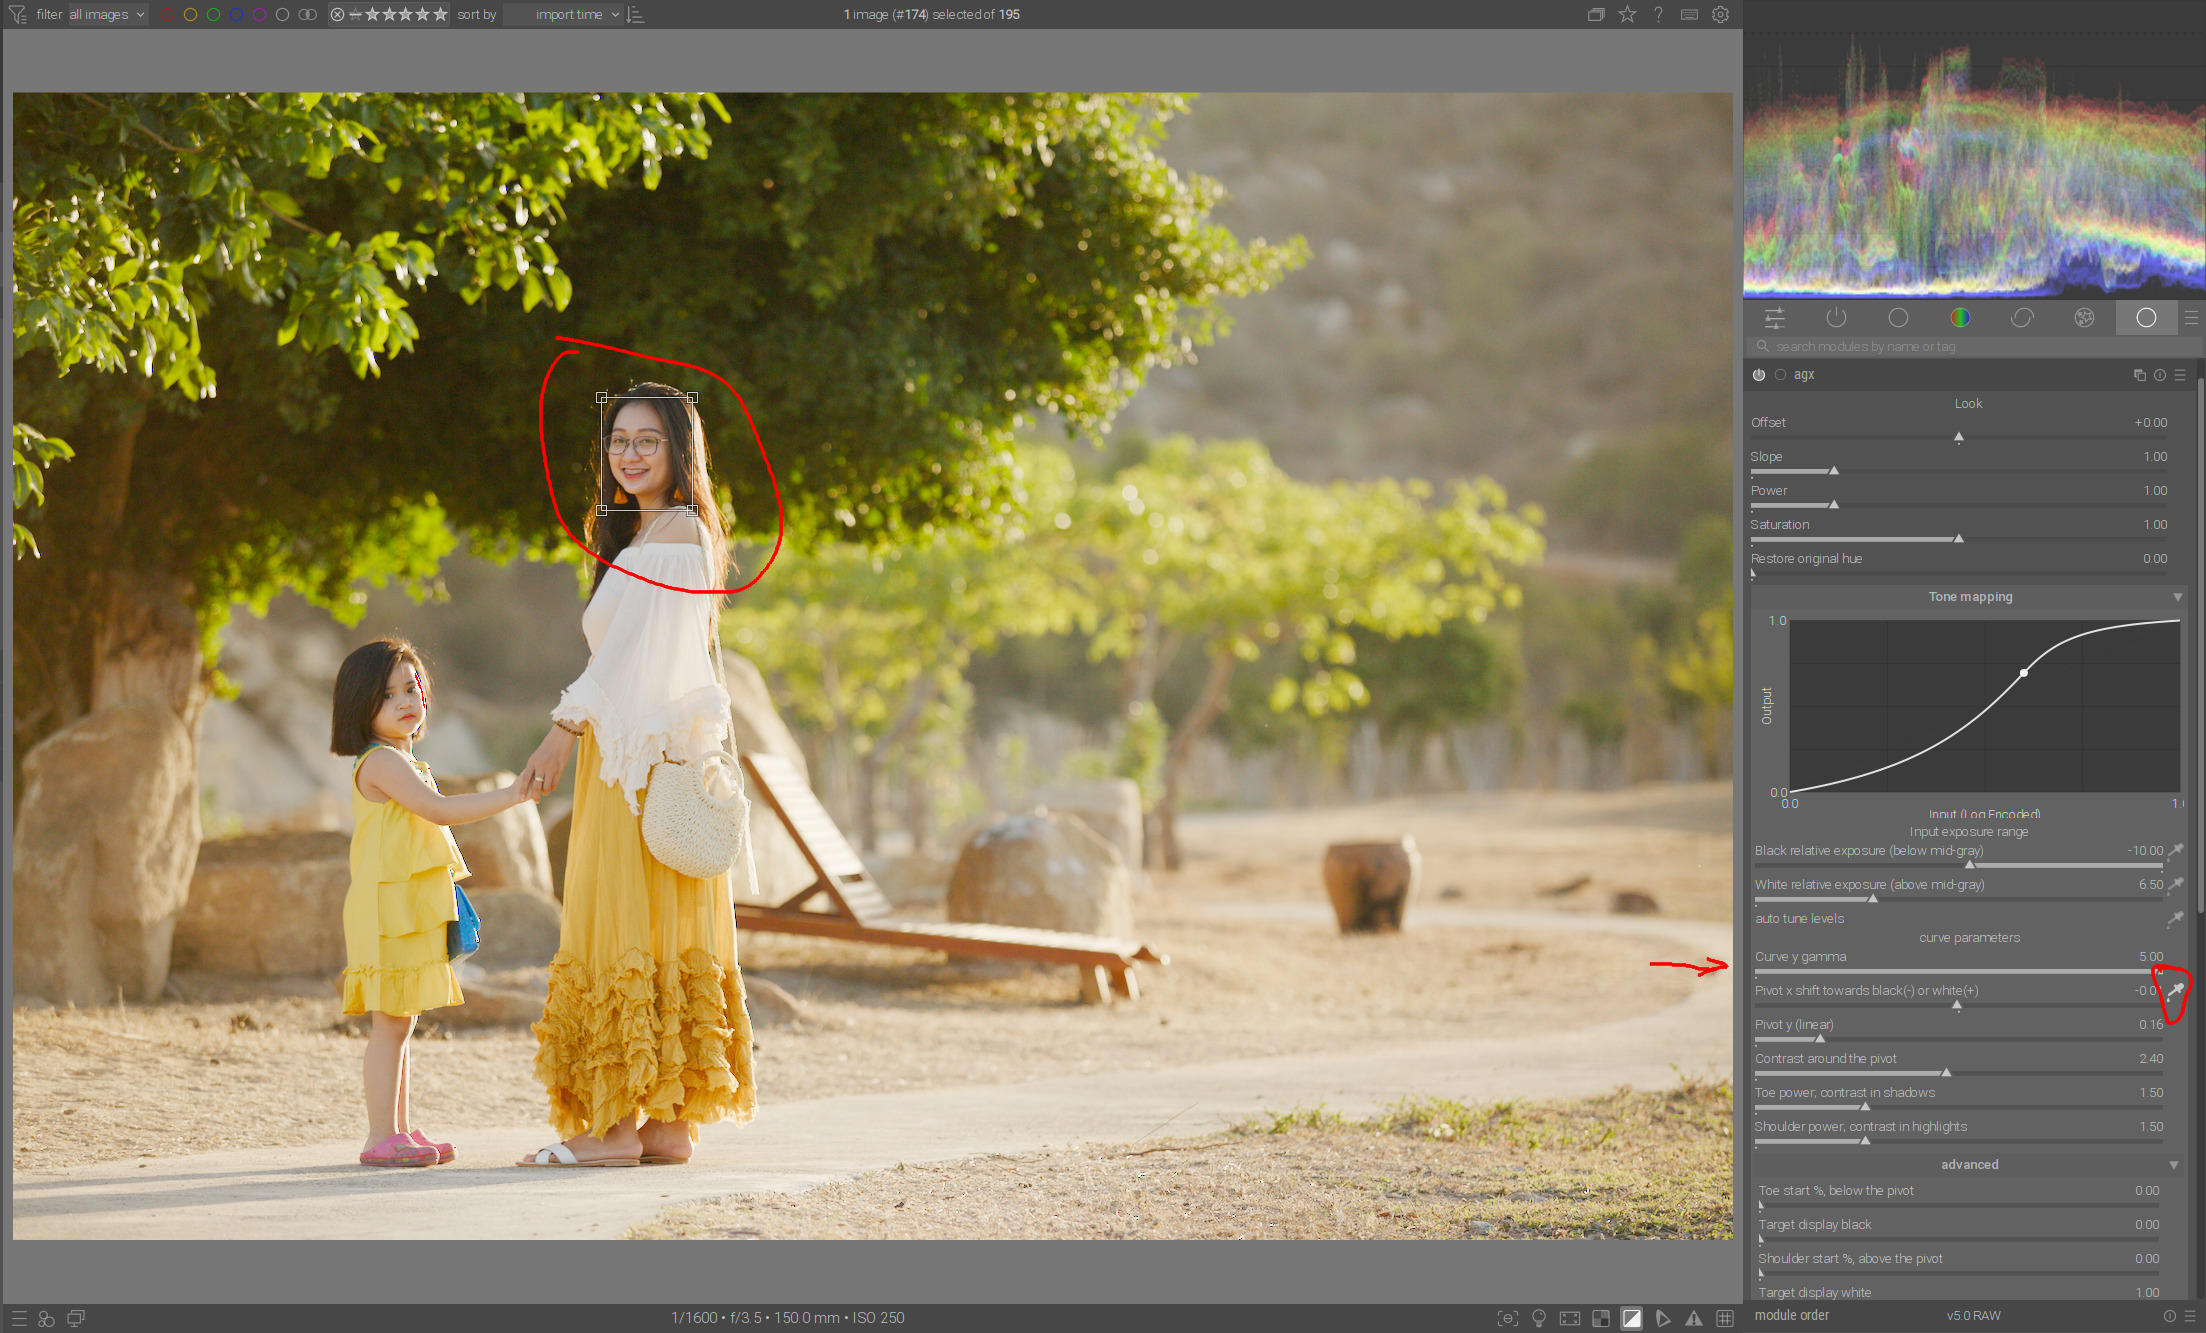
Task: Collapse the Tone mapping section
Action: [x=2177, y=597]
